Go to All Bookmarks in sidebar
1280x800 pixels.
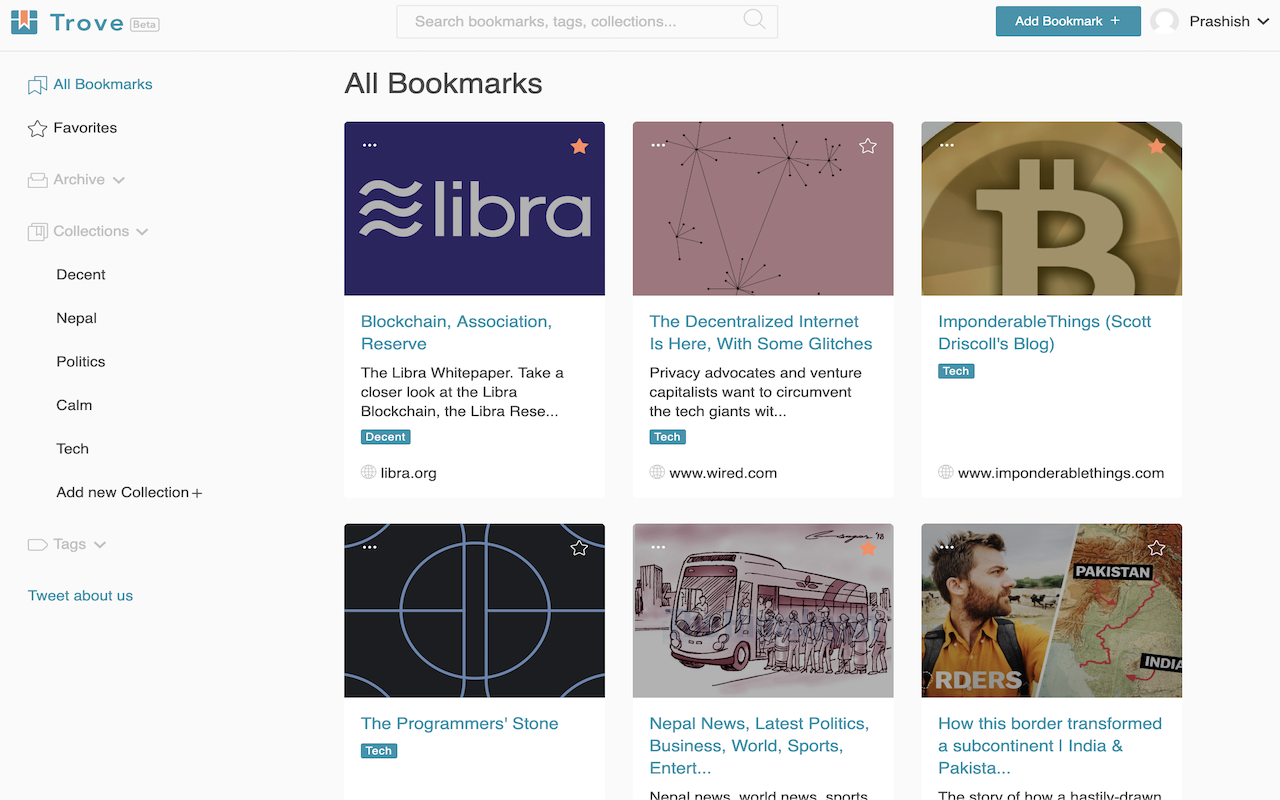point(103,84)
